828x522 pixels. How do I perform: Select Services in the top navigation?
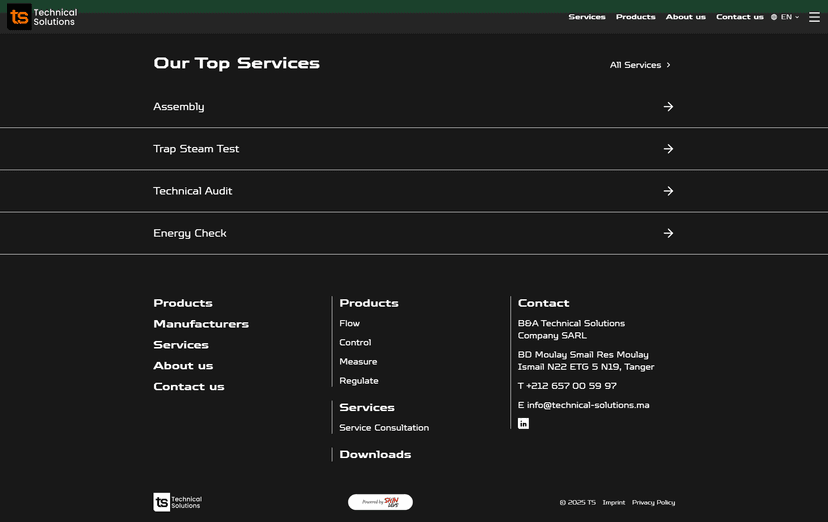point(587,17)
